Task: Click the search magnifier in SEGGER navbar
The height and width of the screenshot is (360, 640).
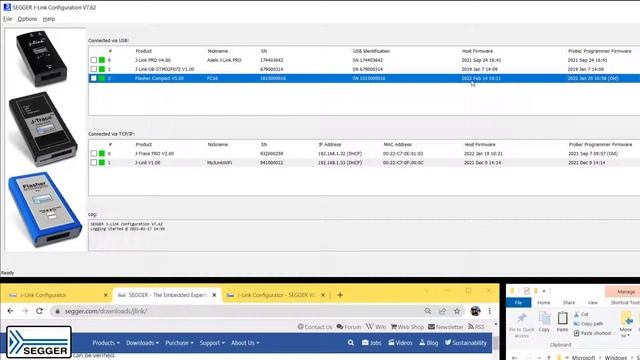Action: pos(351,343)
